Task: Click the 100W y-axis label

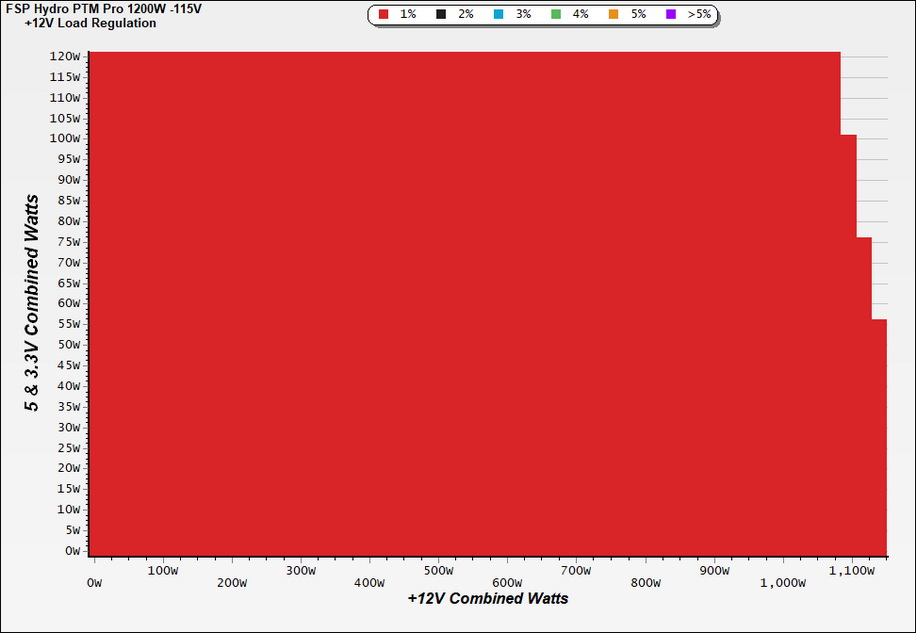Action: 65,138
